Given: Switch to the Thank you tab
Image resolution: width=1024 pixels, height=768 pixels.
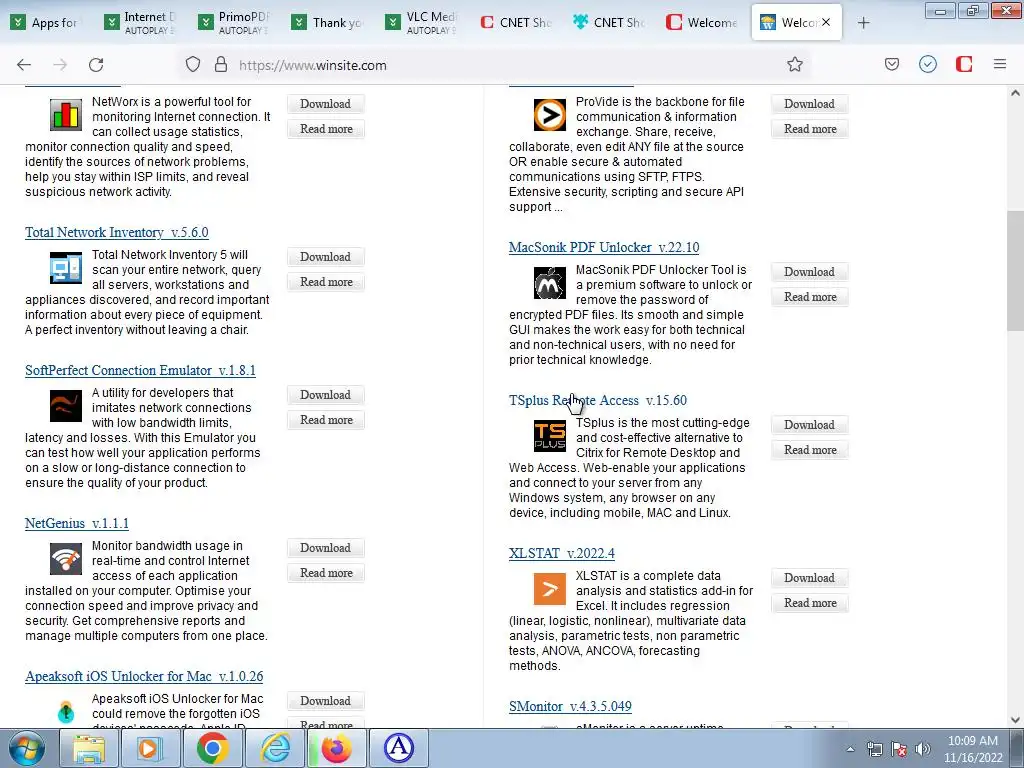Looking at the screenshot, I should (329, 23).
